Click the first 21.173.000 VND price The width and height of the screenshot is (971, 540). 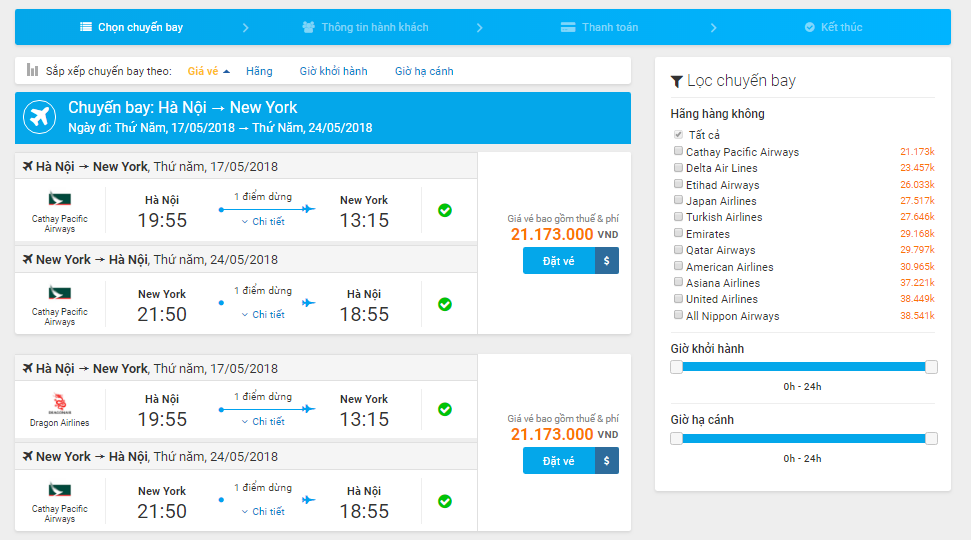coord(564,234)
